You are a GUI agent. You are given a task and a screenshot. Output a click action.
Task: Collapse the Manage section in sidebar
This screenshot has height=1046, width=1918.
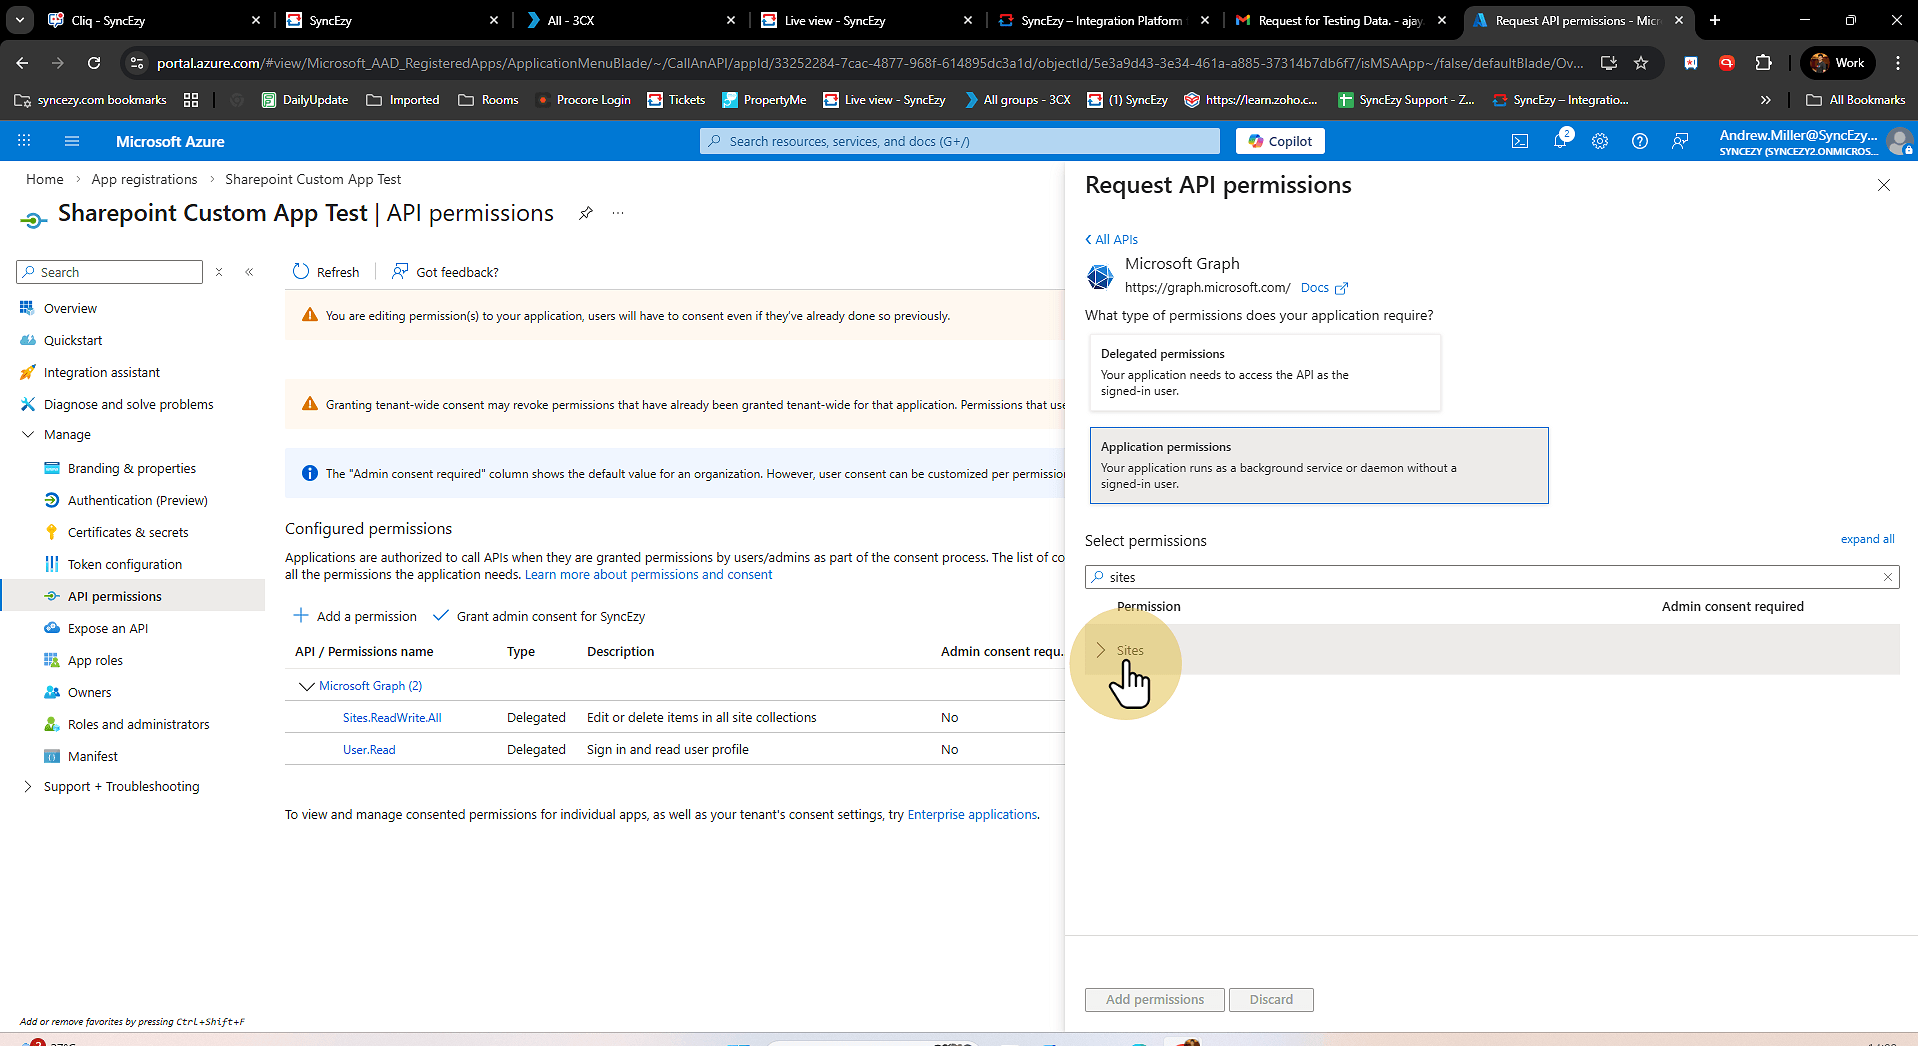click(28, 435)
